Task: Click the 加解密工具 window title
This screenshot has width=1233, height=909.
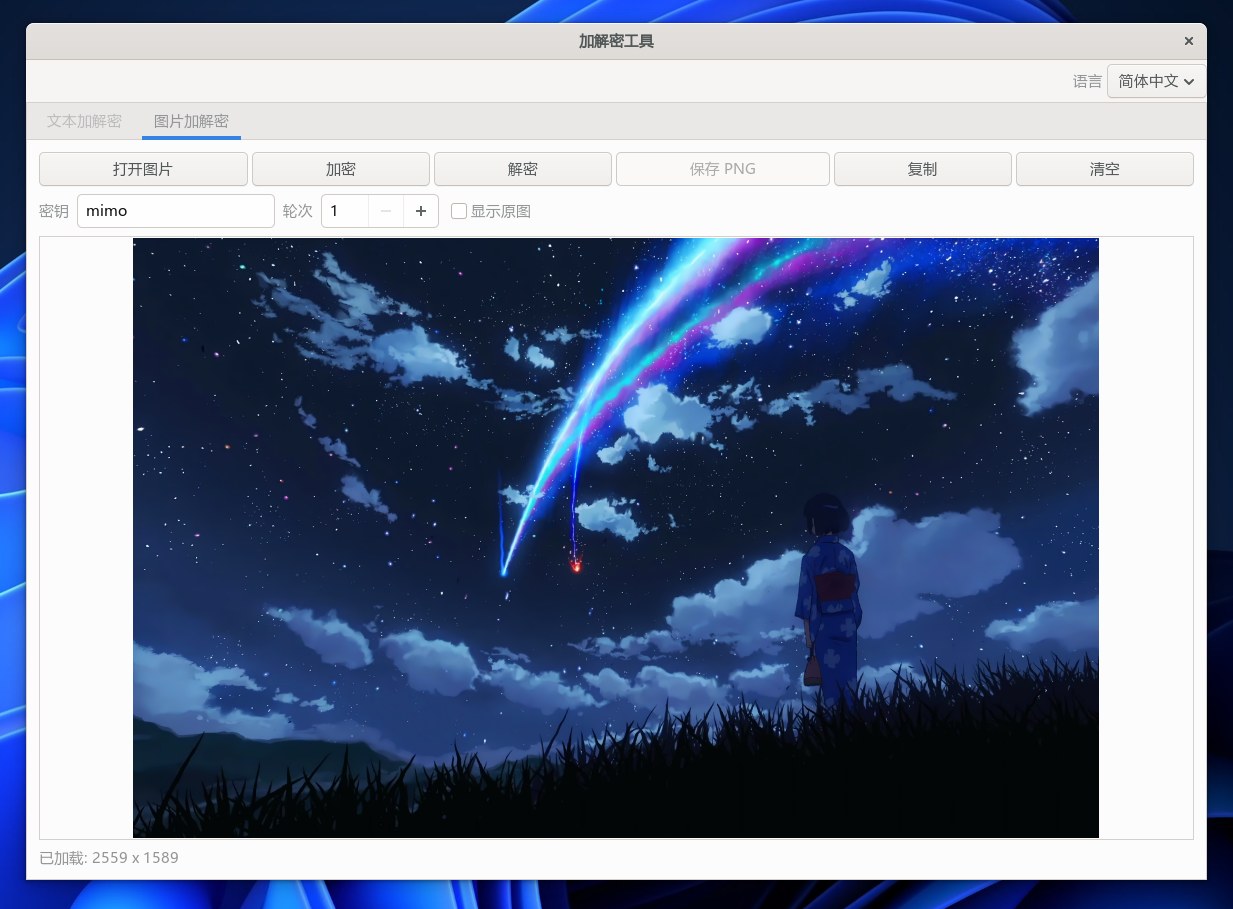Action: coord(616,41)
